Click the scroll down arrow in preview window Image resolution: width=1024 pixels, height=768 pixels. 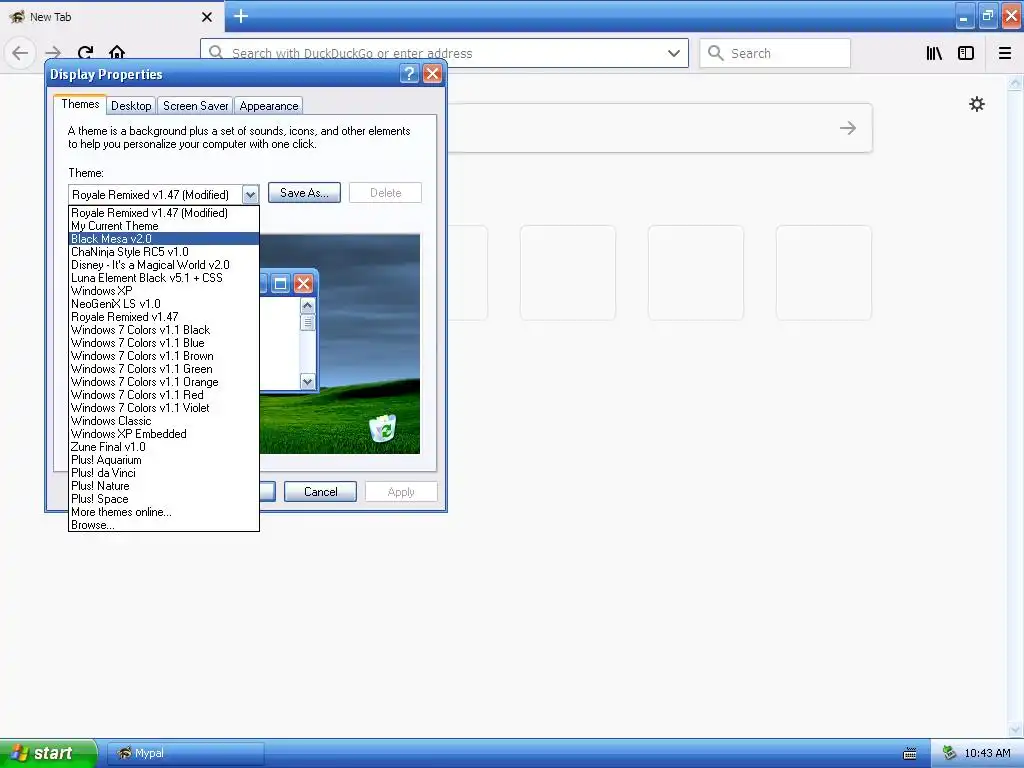pyautogui.click(x=308, y=381)
